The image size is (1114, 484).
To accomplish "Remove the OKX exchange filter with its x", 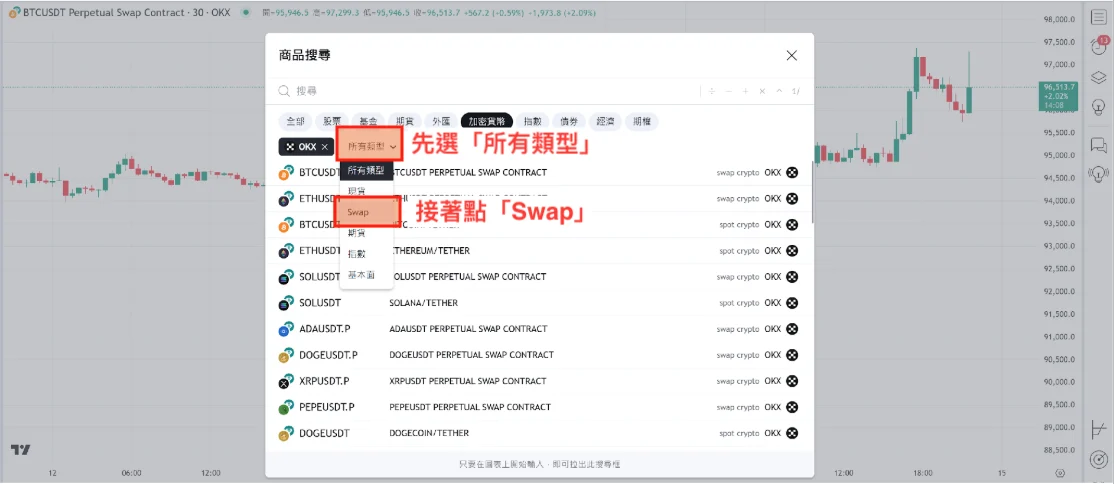I will pyautogui.click(x=325, y=146).
